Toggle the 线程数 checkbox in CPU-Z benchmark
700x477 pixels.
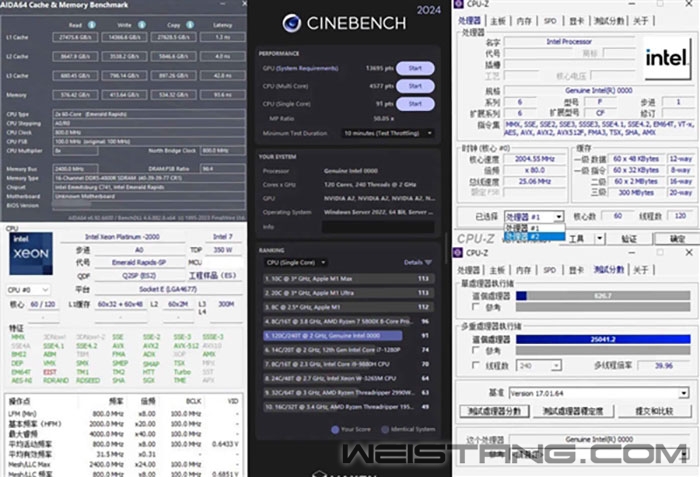coord(476,366)
